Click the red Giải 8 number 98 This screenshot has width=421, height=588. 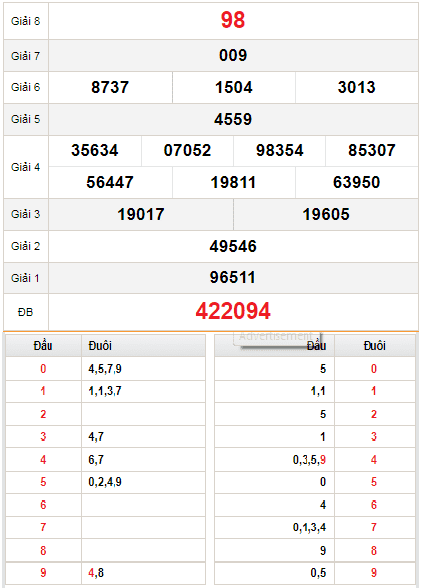[233, 20]
